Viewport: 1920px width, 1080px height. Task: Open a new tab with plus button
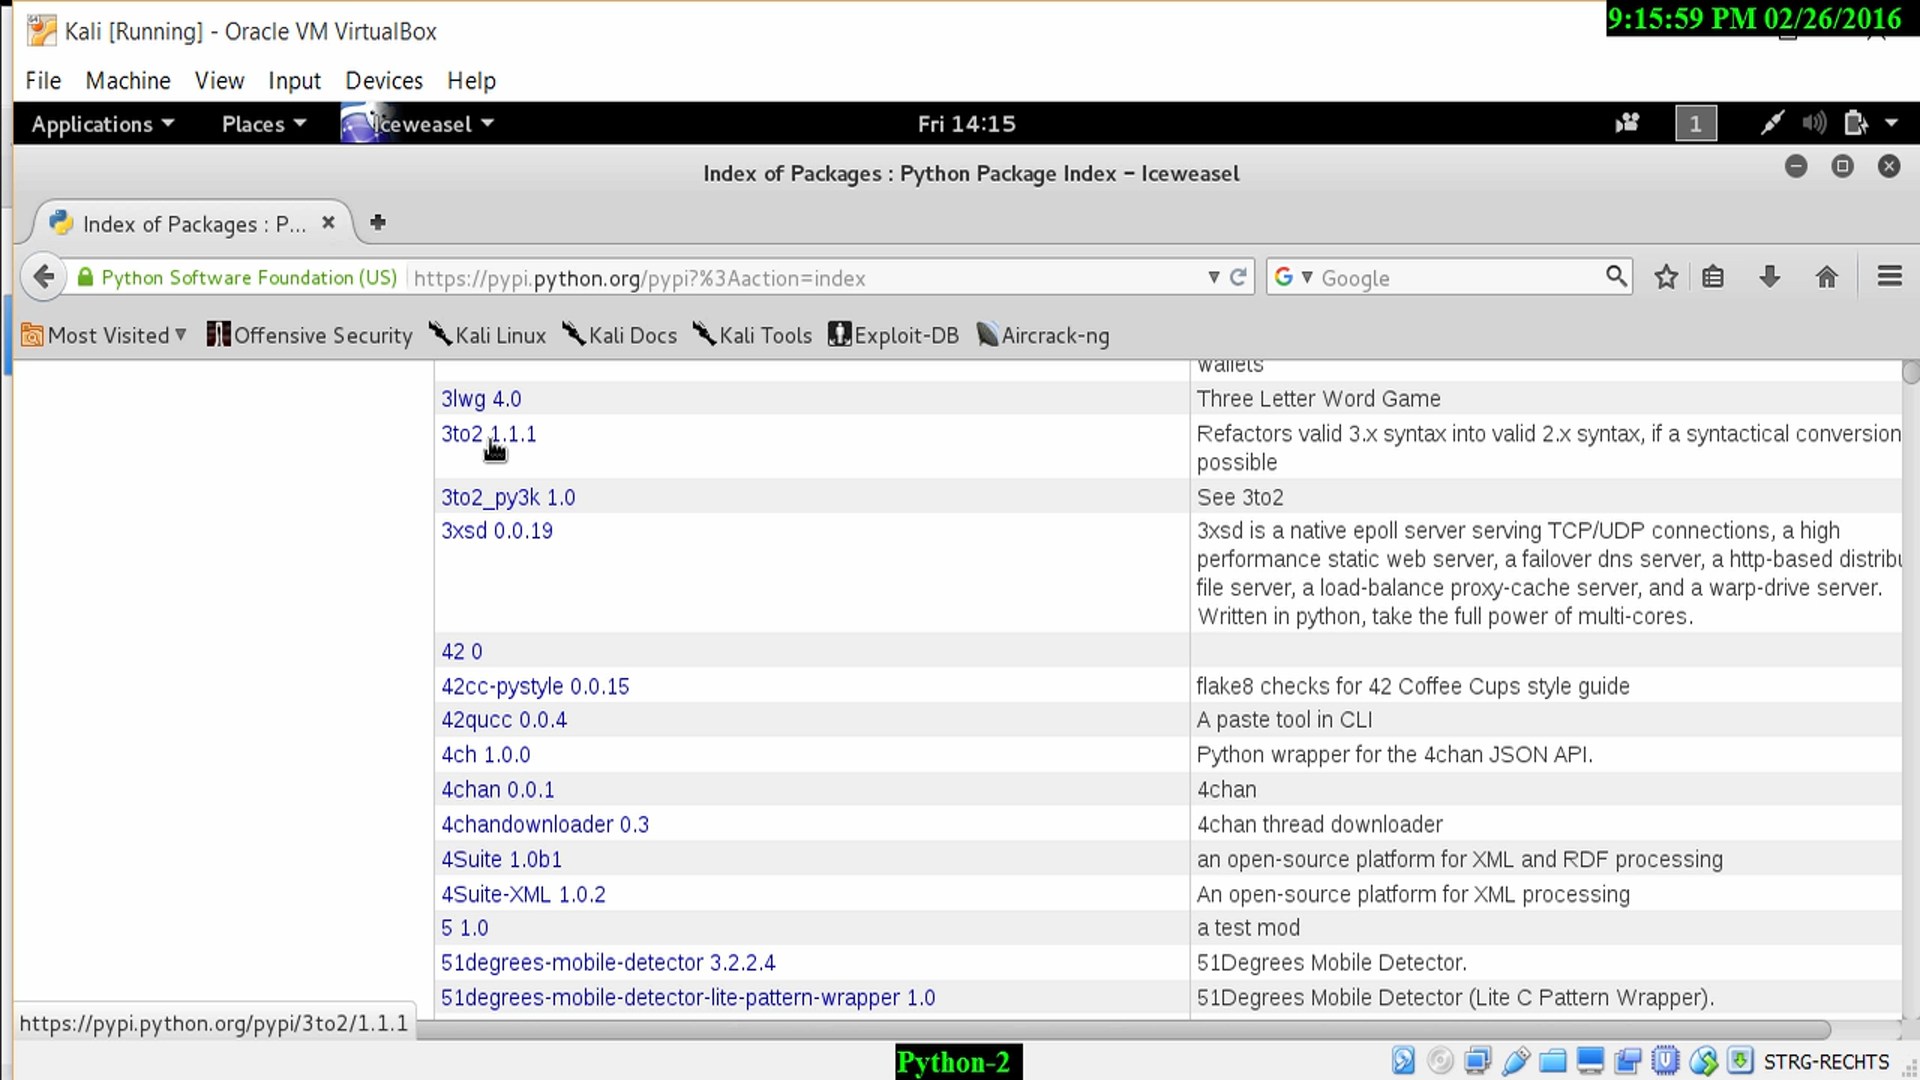[x=377, y=222]
